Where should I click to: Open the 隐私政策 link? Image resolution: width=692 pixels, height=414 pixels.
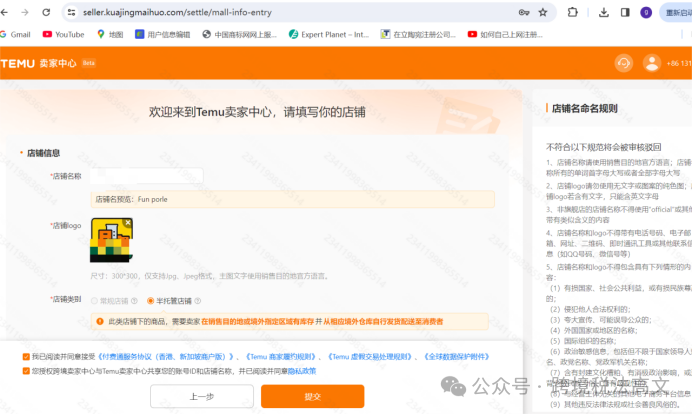(x=302, y=371)
